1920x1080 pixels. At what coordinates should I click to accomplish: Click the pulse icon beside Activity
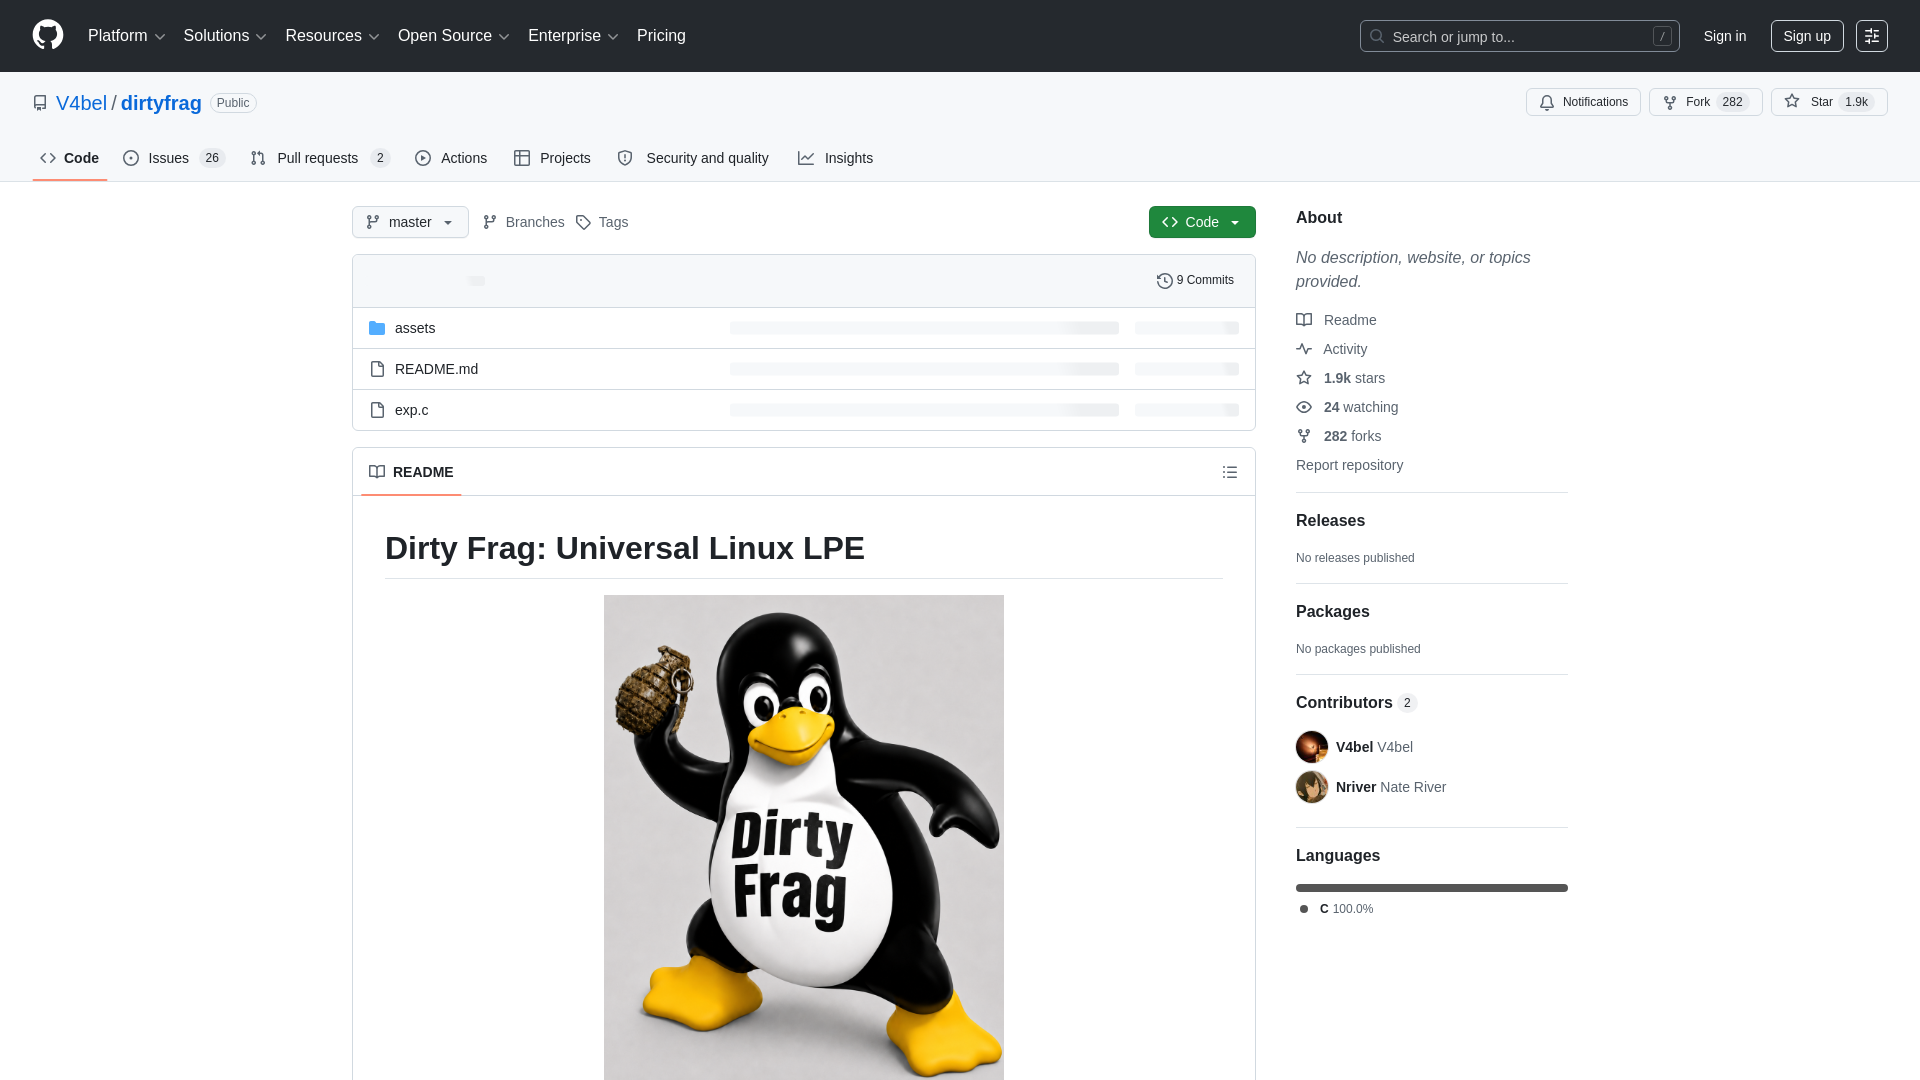[1304, 349]
